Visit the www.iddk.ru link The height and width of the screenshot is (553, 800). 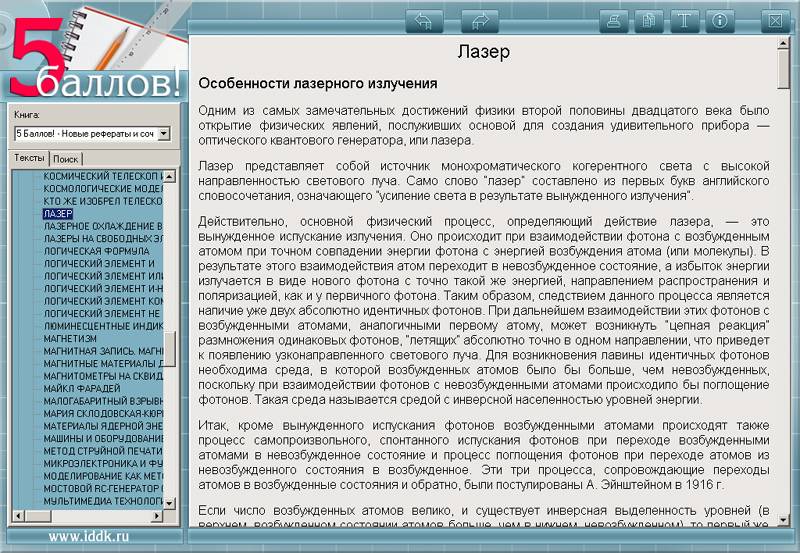88,536
